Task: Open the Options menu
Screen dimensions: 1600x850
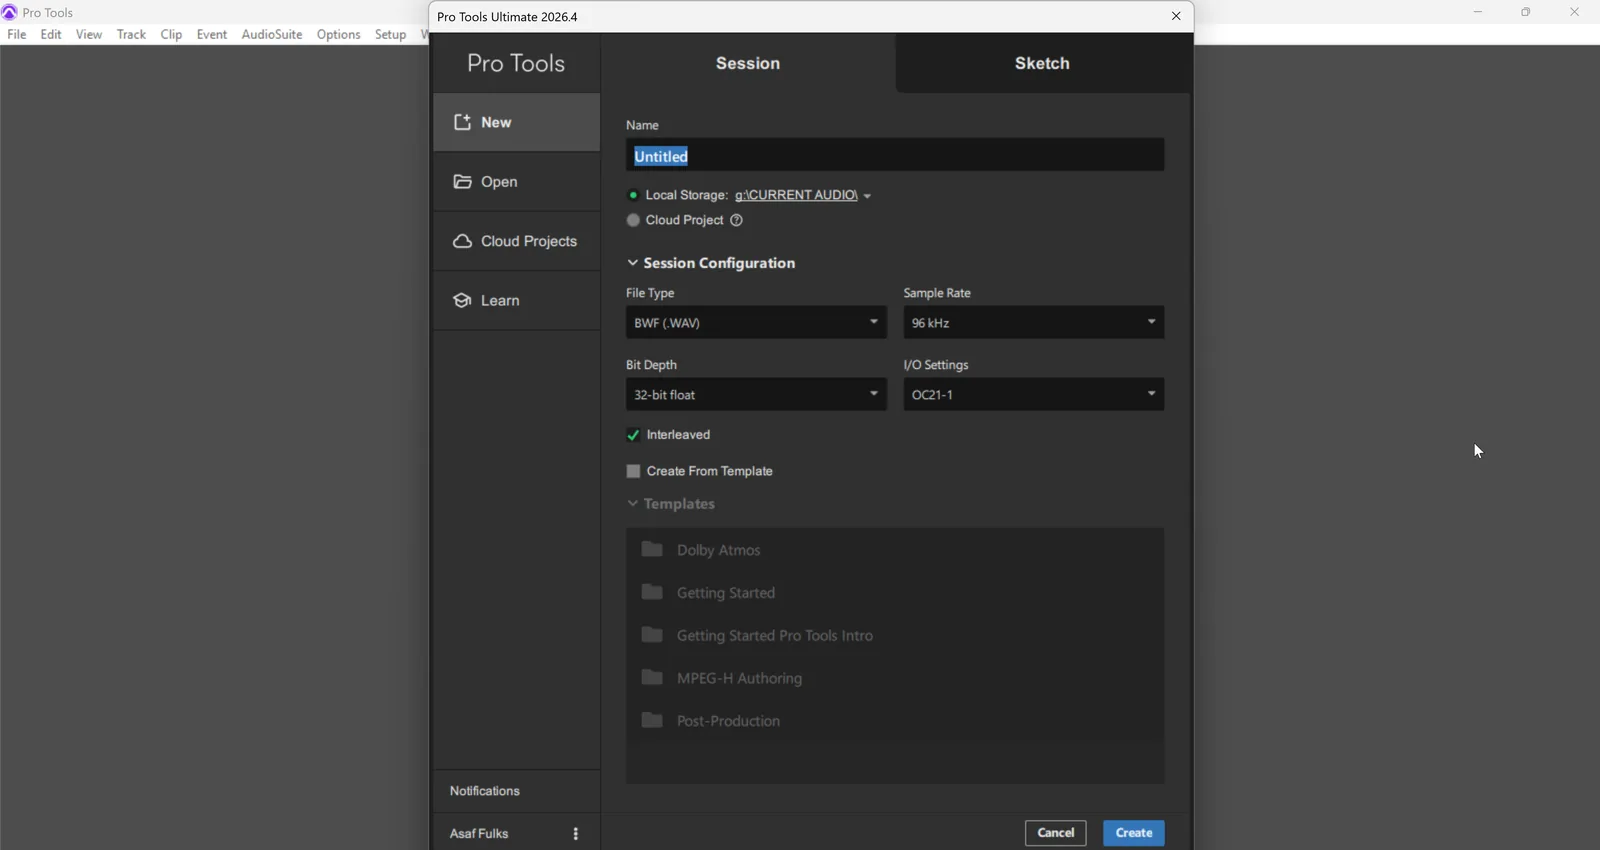Action: click(339, 35)
